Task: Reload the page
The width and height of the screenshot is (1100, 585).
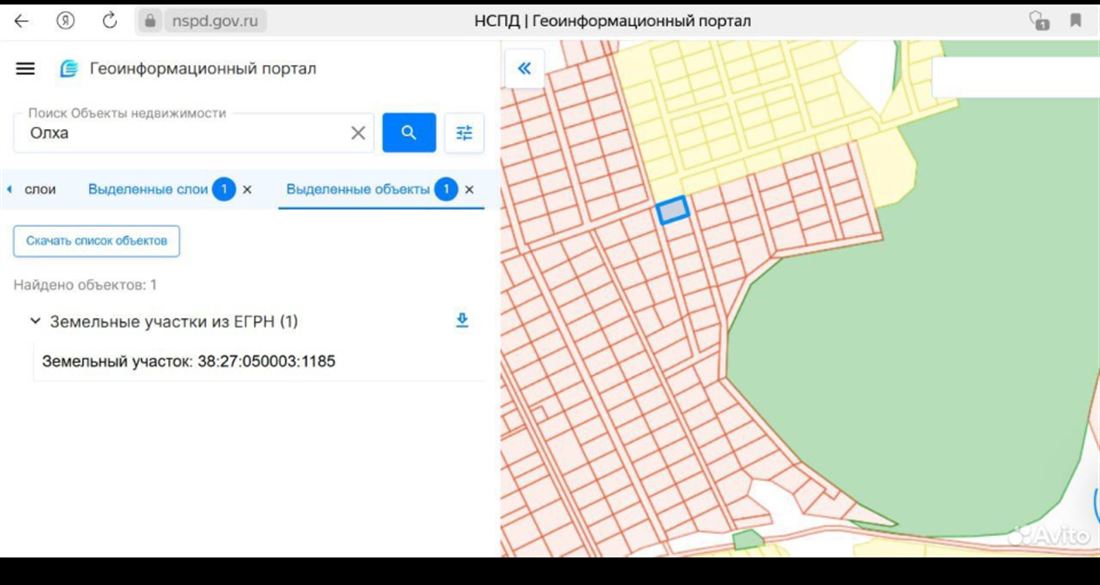Action: coord(109,21)
